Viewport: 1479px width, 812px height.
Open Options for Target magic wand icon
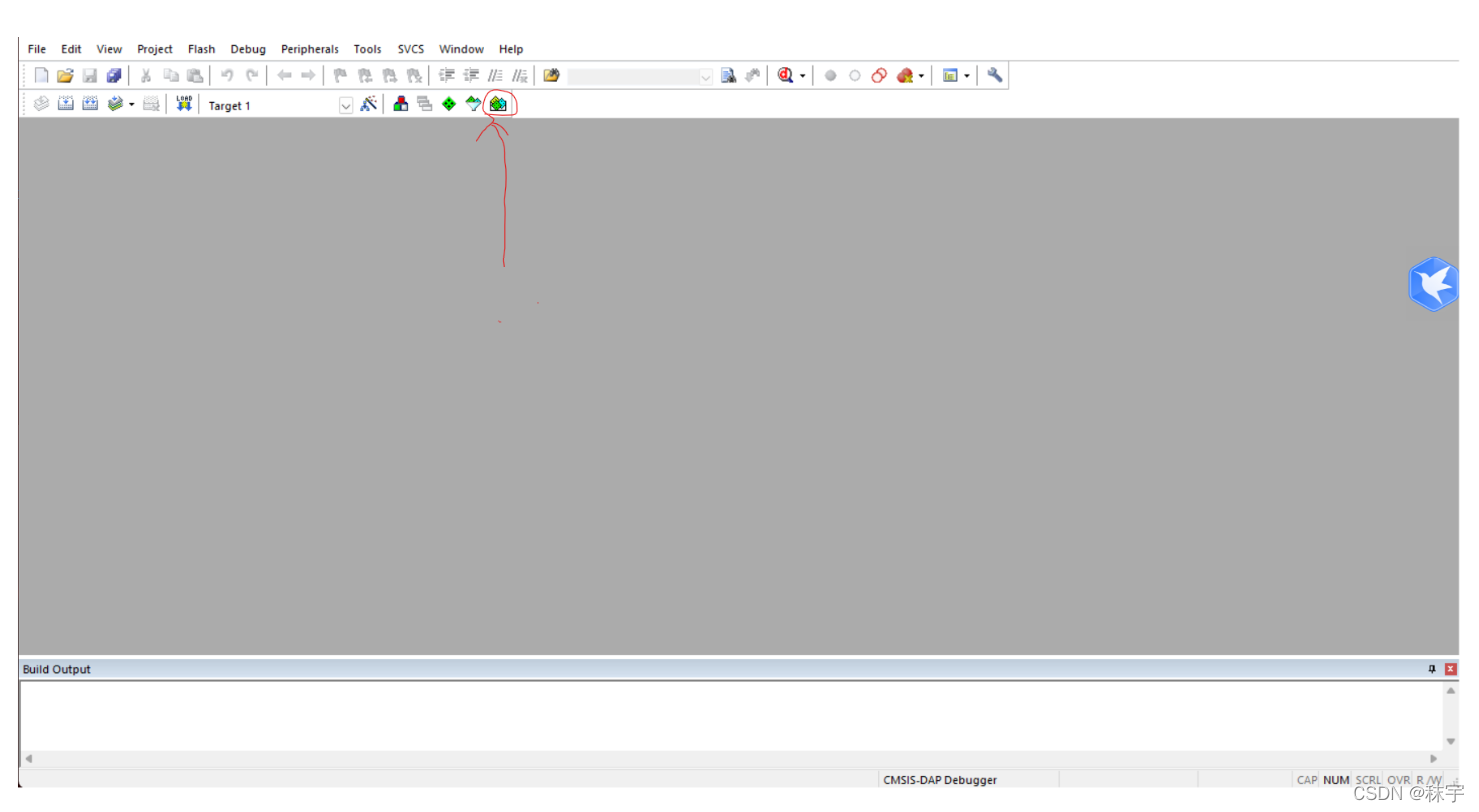(368, 104)
